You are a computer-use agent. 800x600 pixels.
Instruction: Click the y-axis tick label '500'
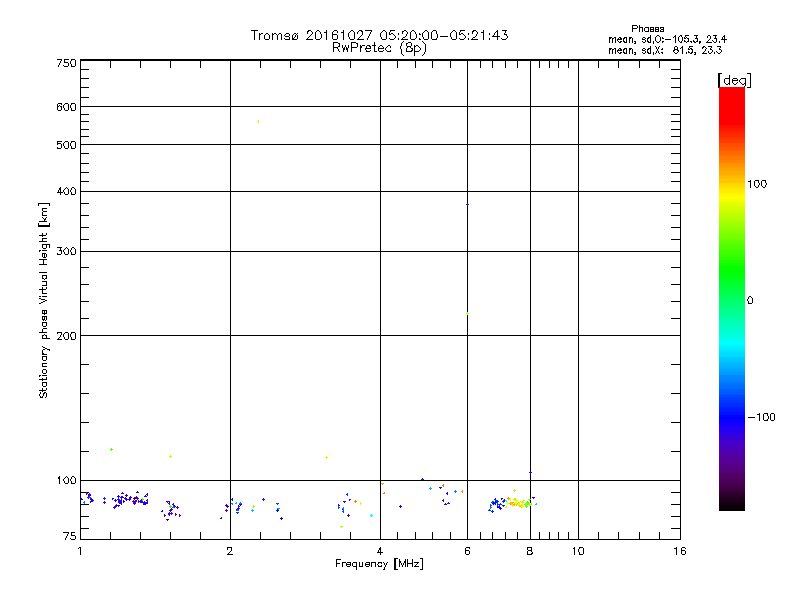click(66, 145)
